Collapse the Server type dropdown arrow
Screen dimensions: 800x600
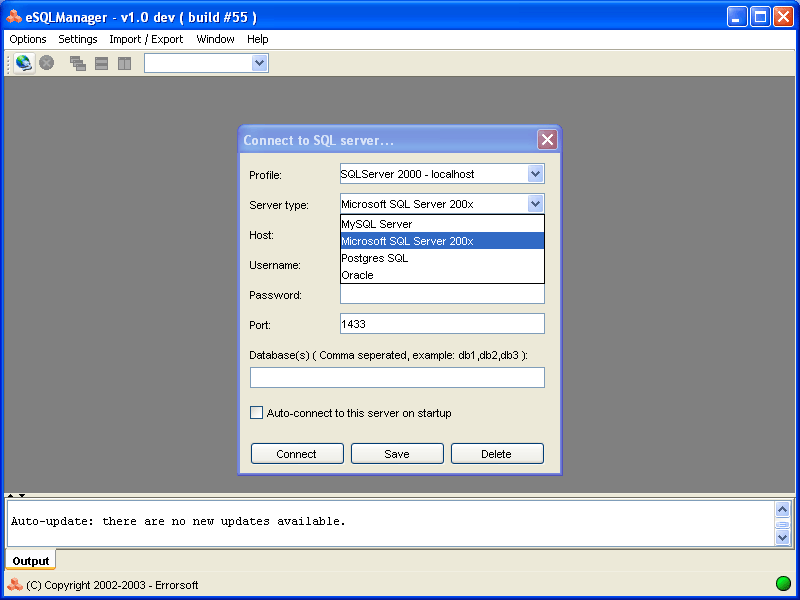[x=535, y=204]
